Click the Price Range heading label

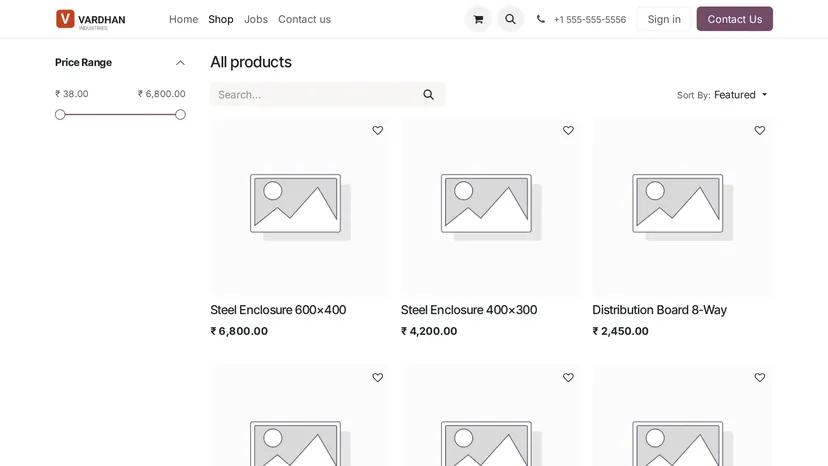83,62
